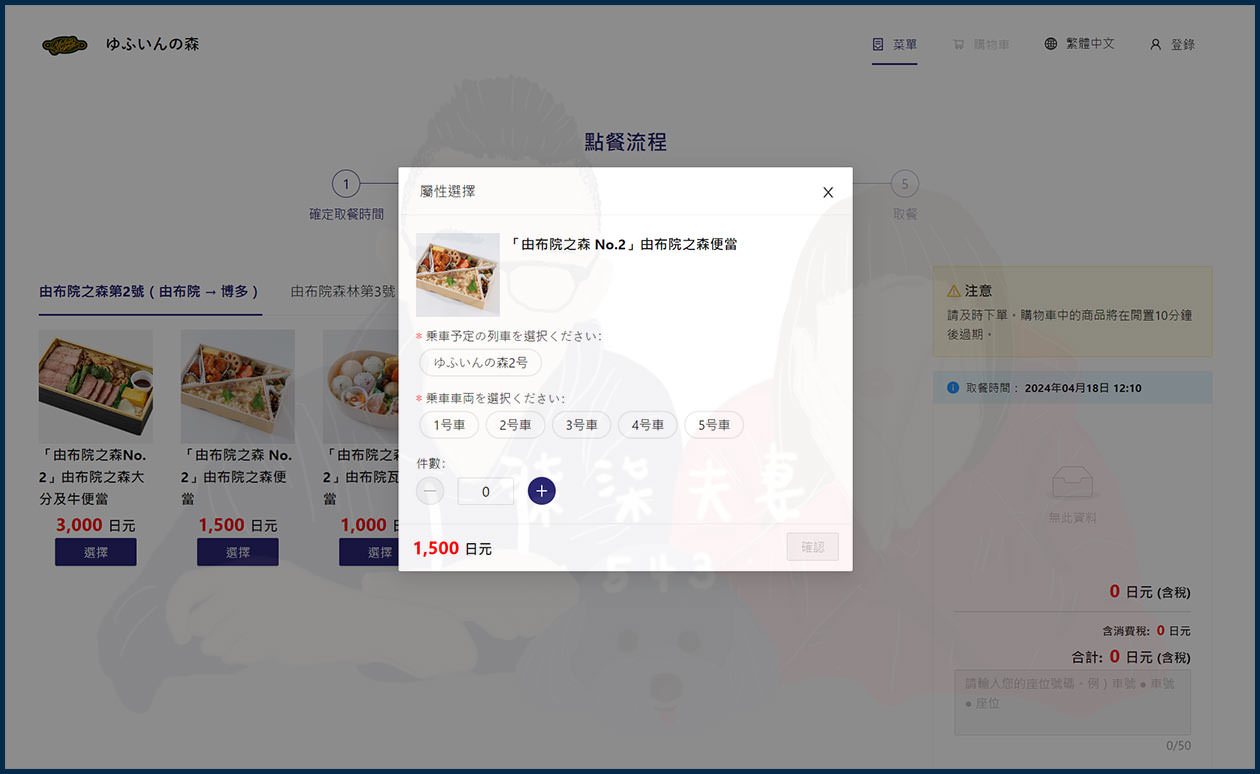Viewport: 1260px width, 774px height.
Task: Select train car 1号車
Action: click(448, 424)
